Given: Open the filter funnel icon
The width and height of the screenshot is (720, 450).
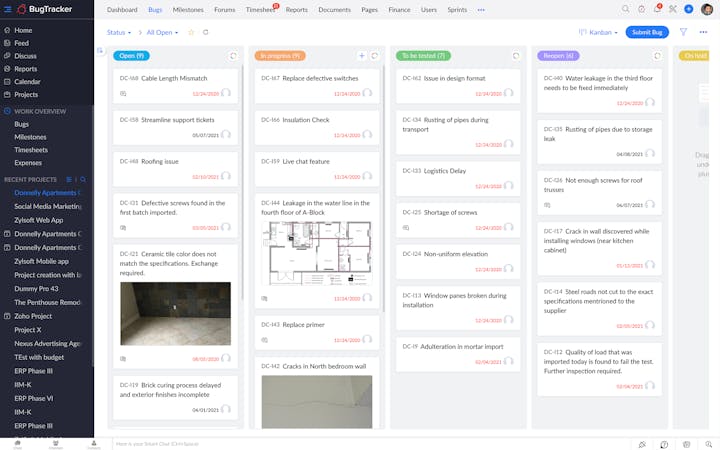Looking at the screenshot, I should coord(683,32).
